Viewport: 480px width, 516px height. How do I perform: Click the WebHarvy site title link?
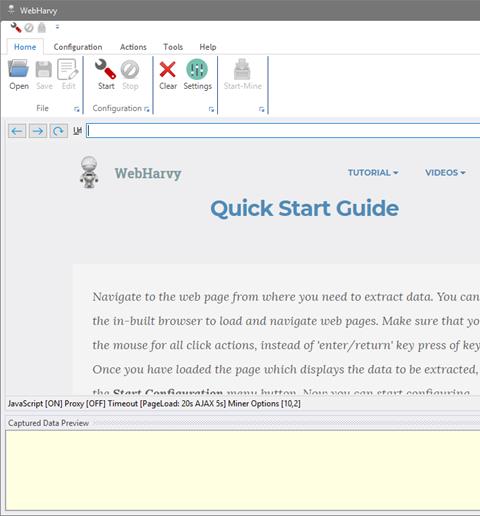(148, 173)
